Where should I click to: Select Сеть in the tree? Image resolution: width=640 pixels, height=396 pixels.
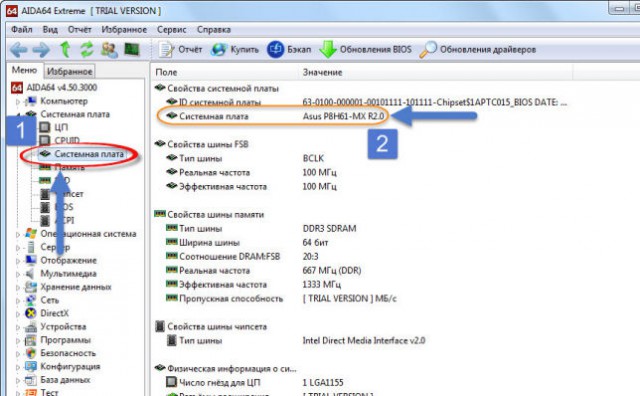(x=49, y=300)
